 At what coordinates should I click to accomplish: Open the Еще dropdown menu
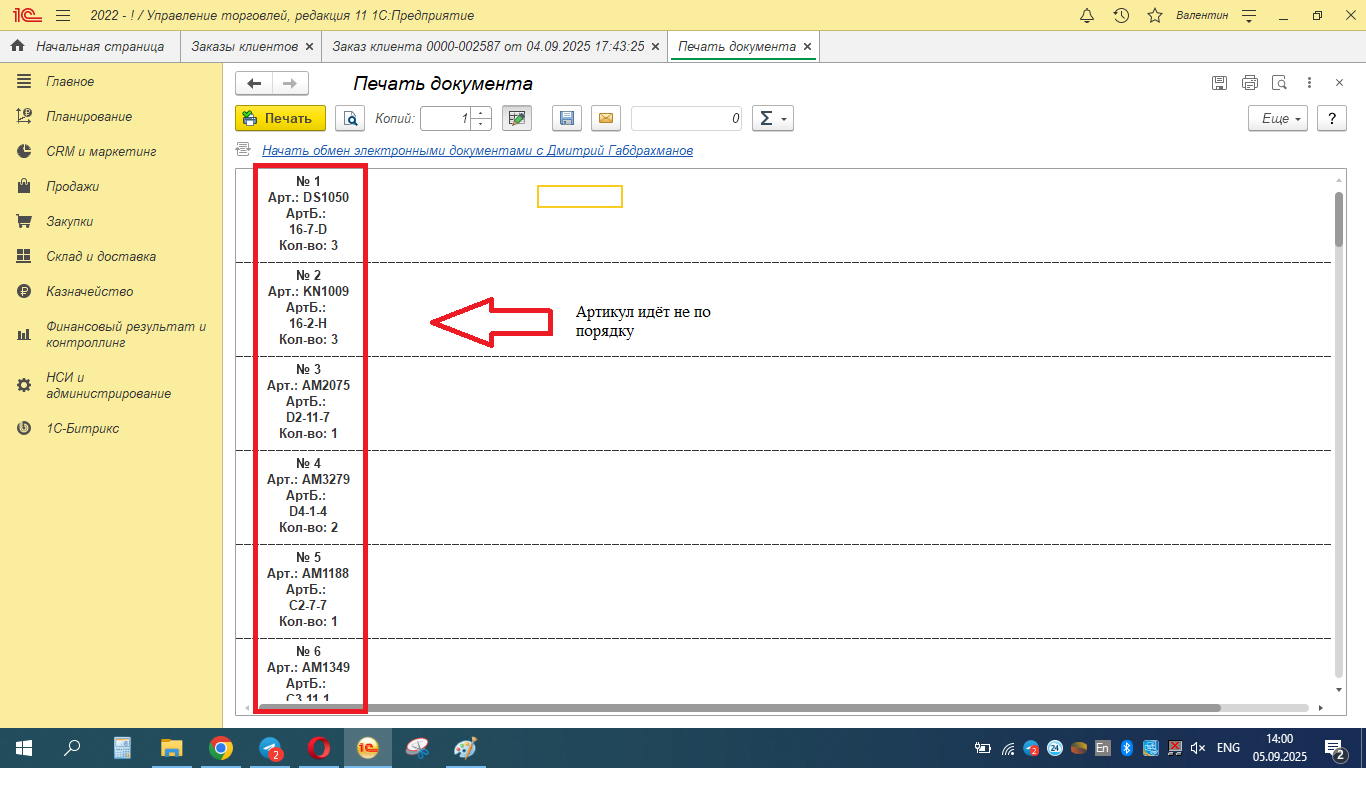[1278, 118]
